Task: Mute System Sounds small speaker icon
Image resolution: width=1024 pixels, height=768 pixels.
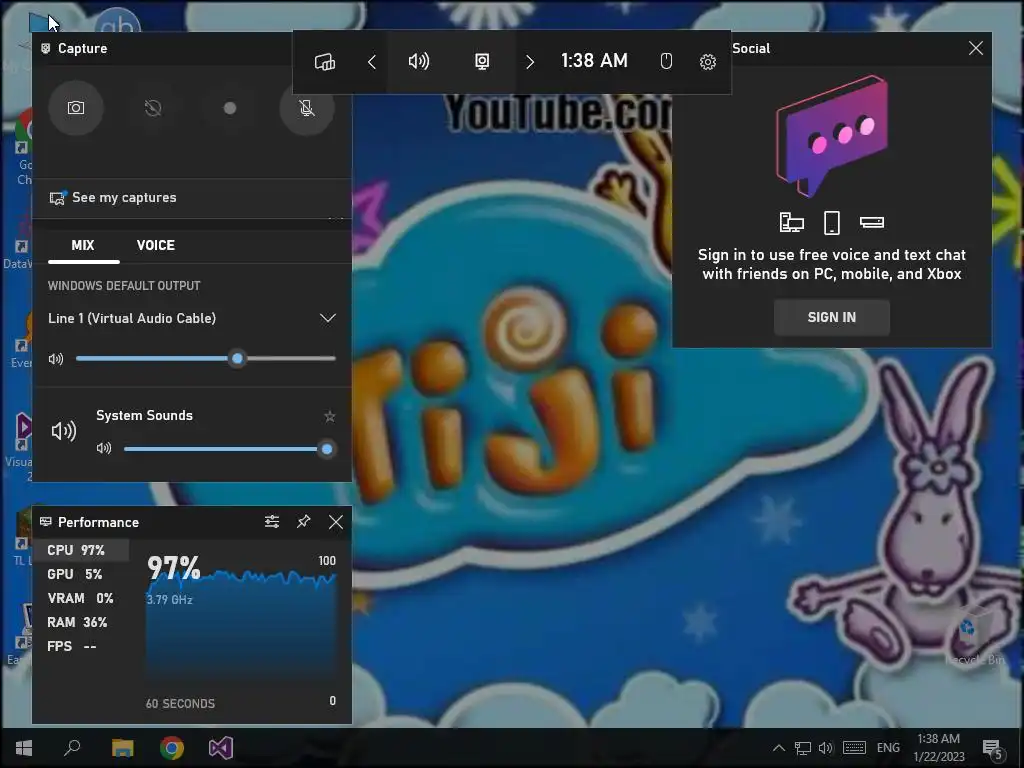Action: [104, 449]
